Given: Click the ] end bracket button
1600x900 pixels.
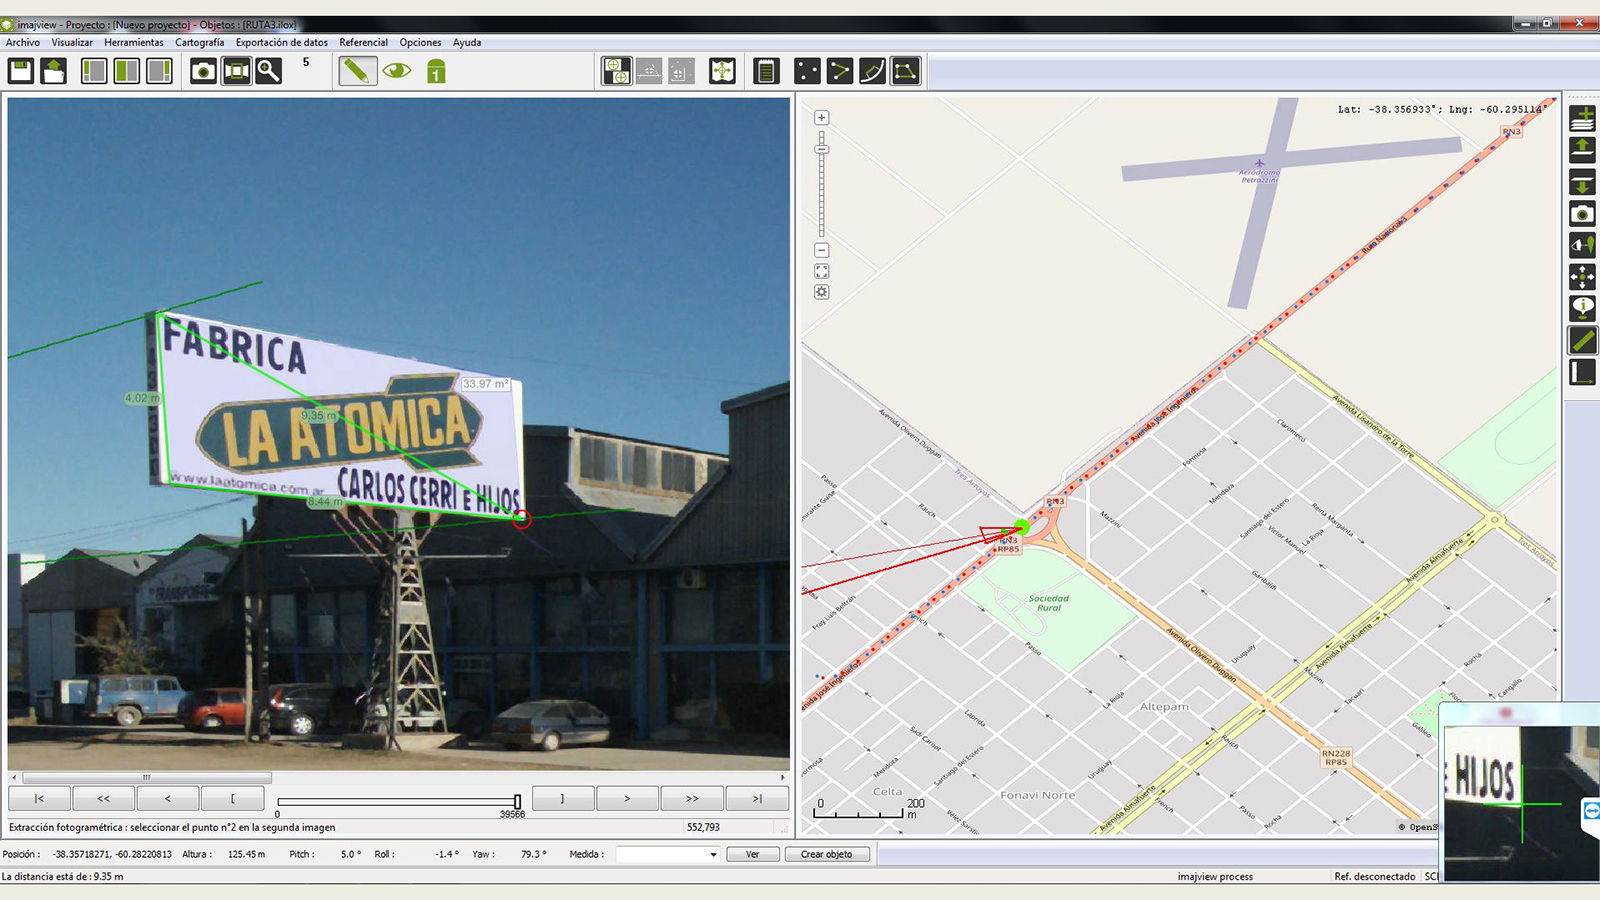Looking at the screenshot, I should click(x=563, y=798).
